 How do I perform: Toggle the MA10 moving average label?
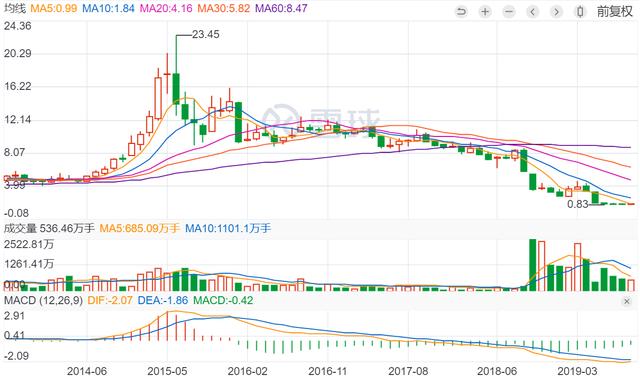click(108, 8)
